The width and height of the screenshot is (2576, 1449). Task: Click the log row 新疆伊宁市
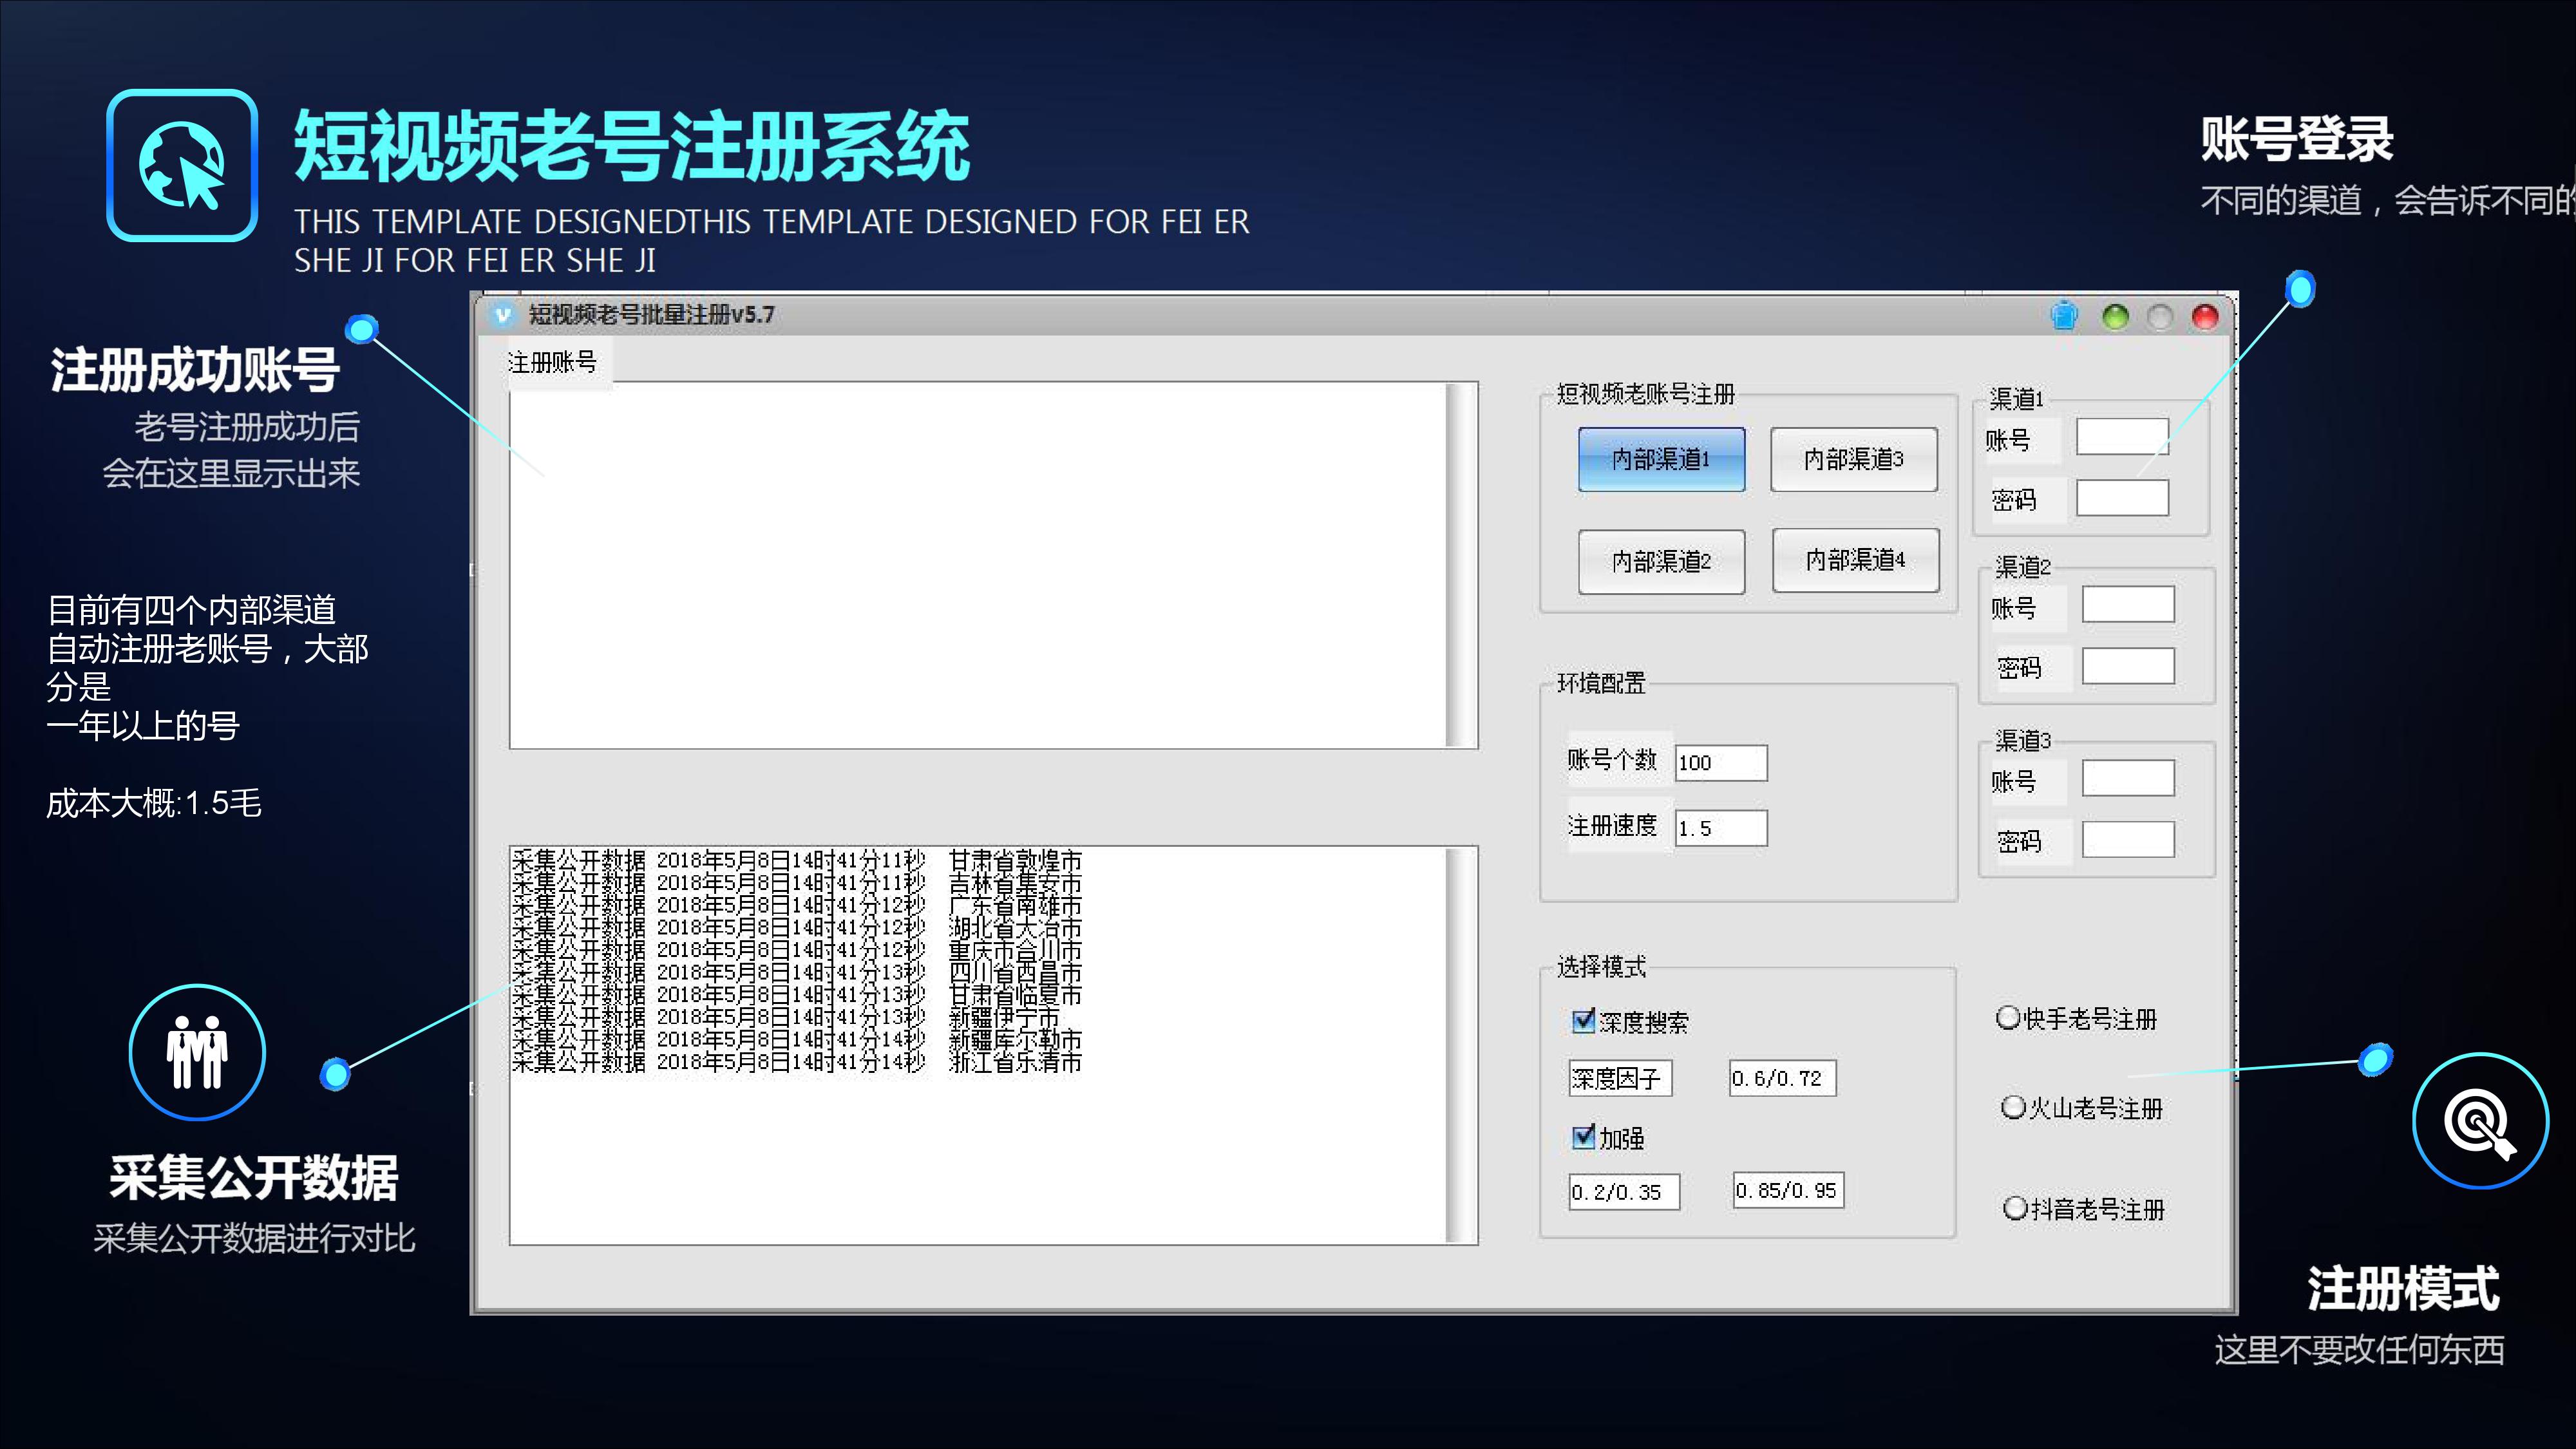tap(786, 1017)
